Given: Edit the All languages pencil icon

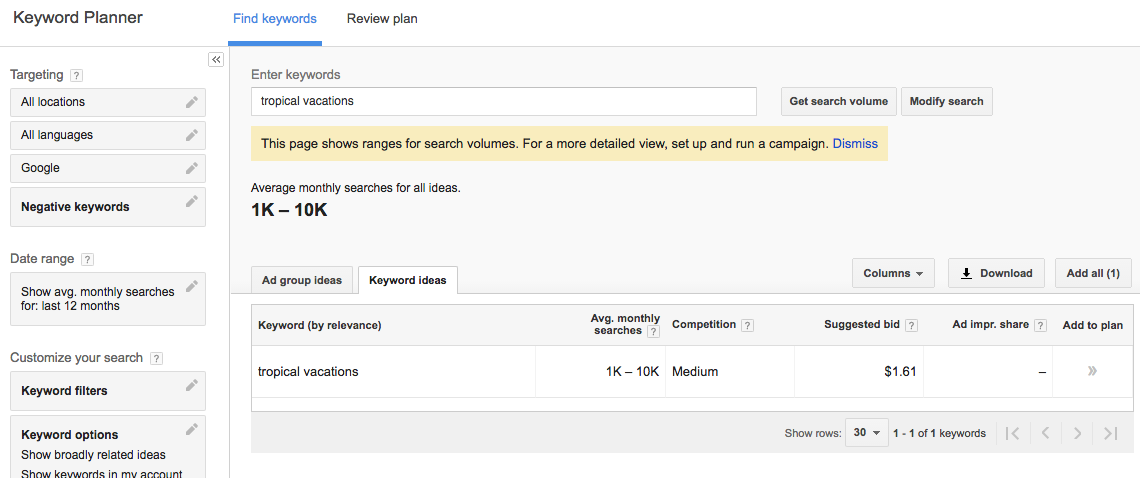Looking at the screenshot, I should (x=191, y=135).
